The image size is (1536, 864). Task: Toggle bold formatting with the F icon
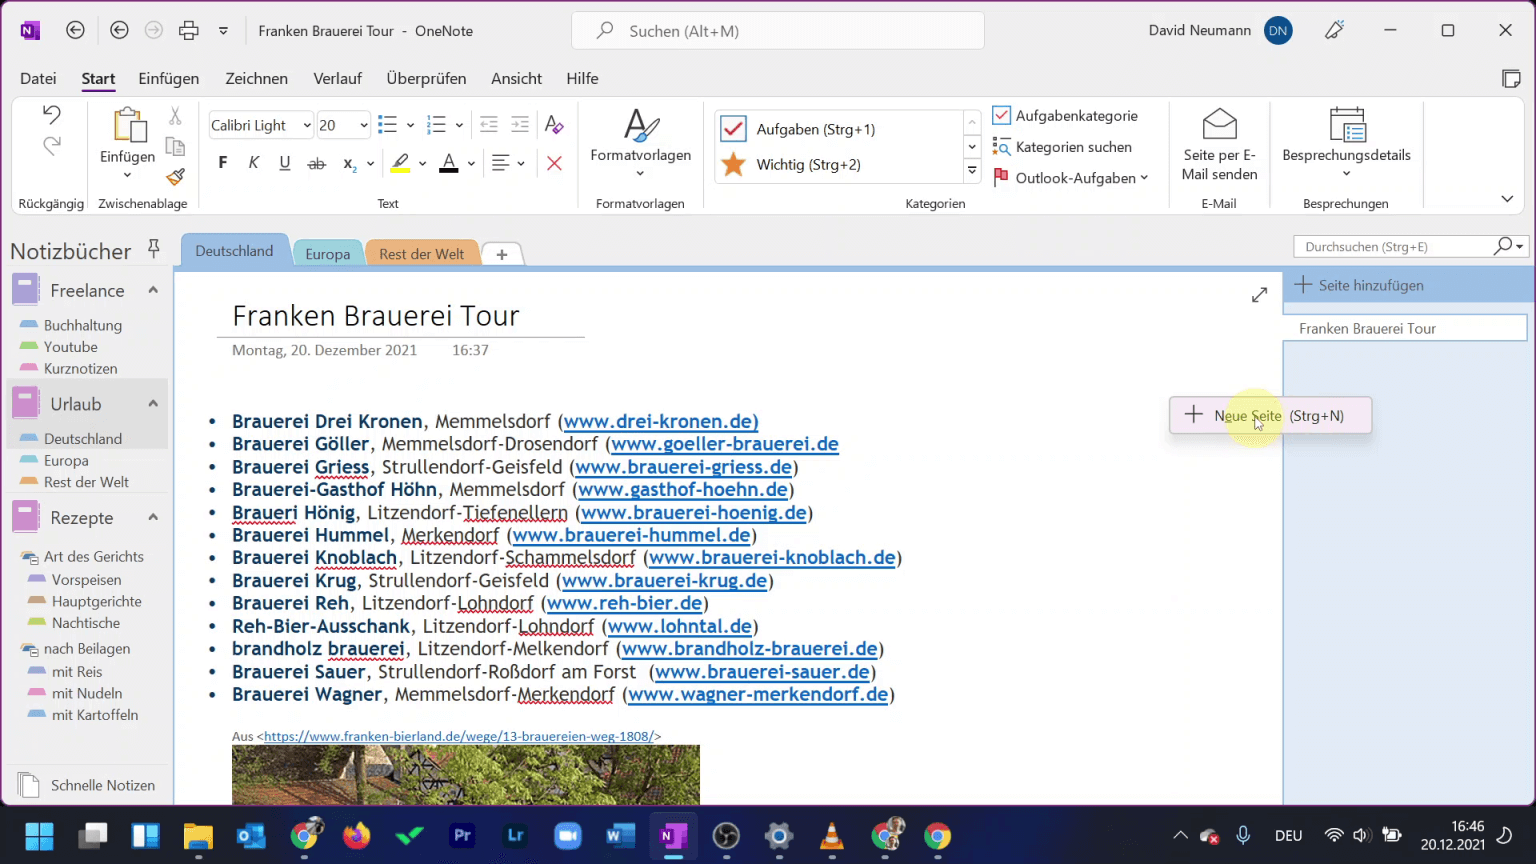pyautogui.click(x=222, y=161)
